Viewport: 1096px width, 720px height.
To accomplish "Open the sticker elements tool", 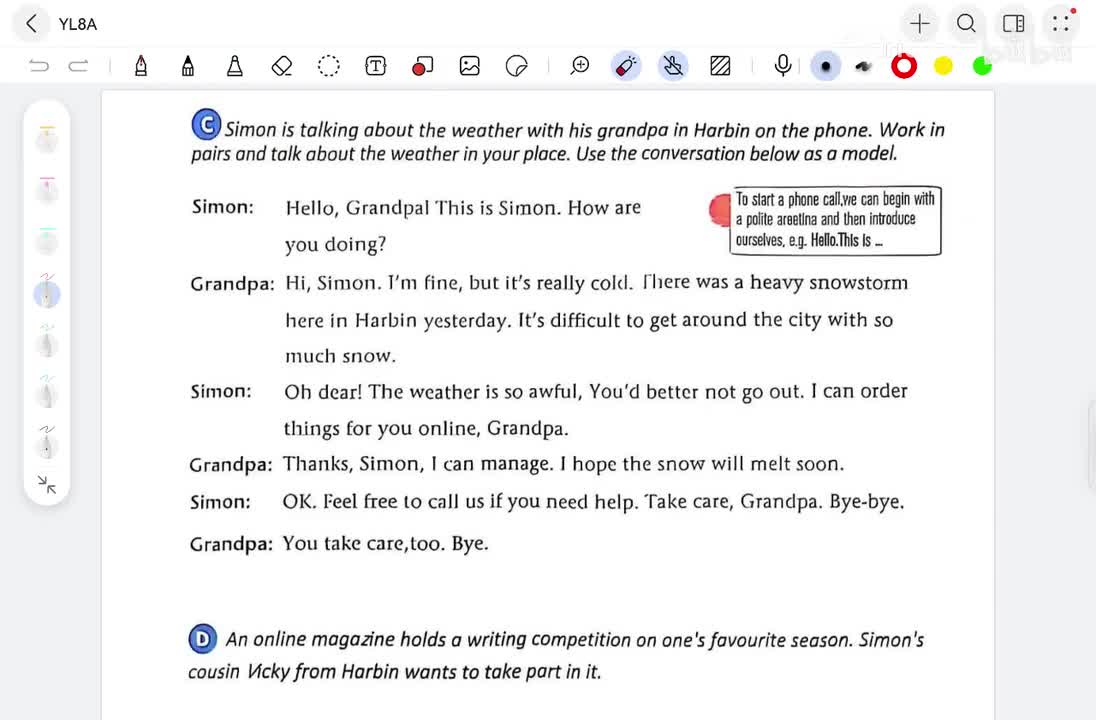I will tap(517, 66).
